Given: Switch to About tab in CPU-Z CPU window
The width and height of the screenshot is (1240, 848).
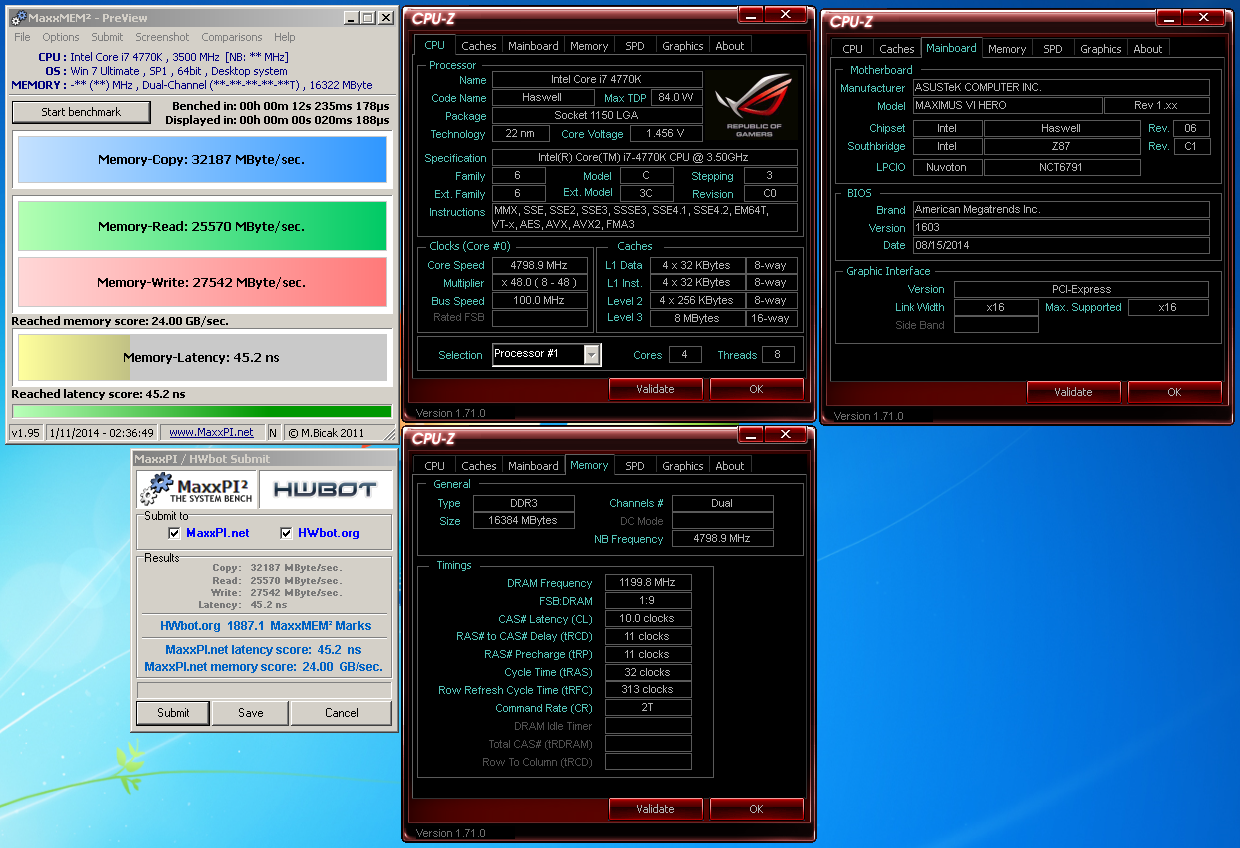Looking at the screenshot, I should (730, 46).
